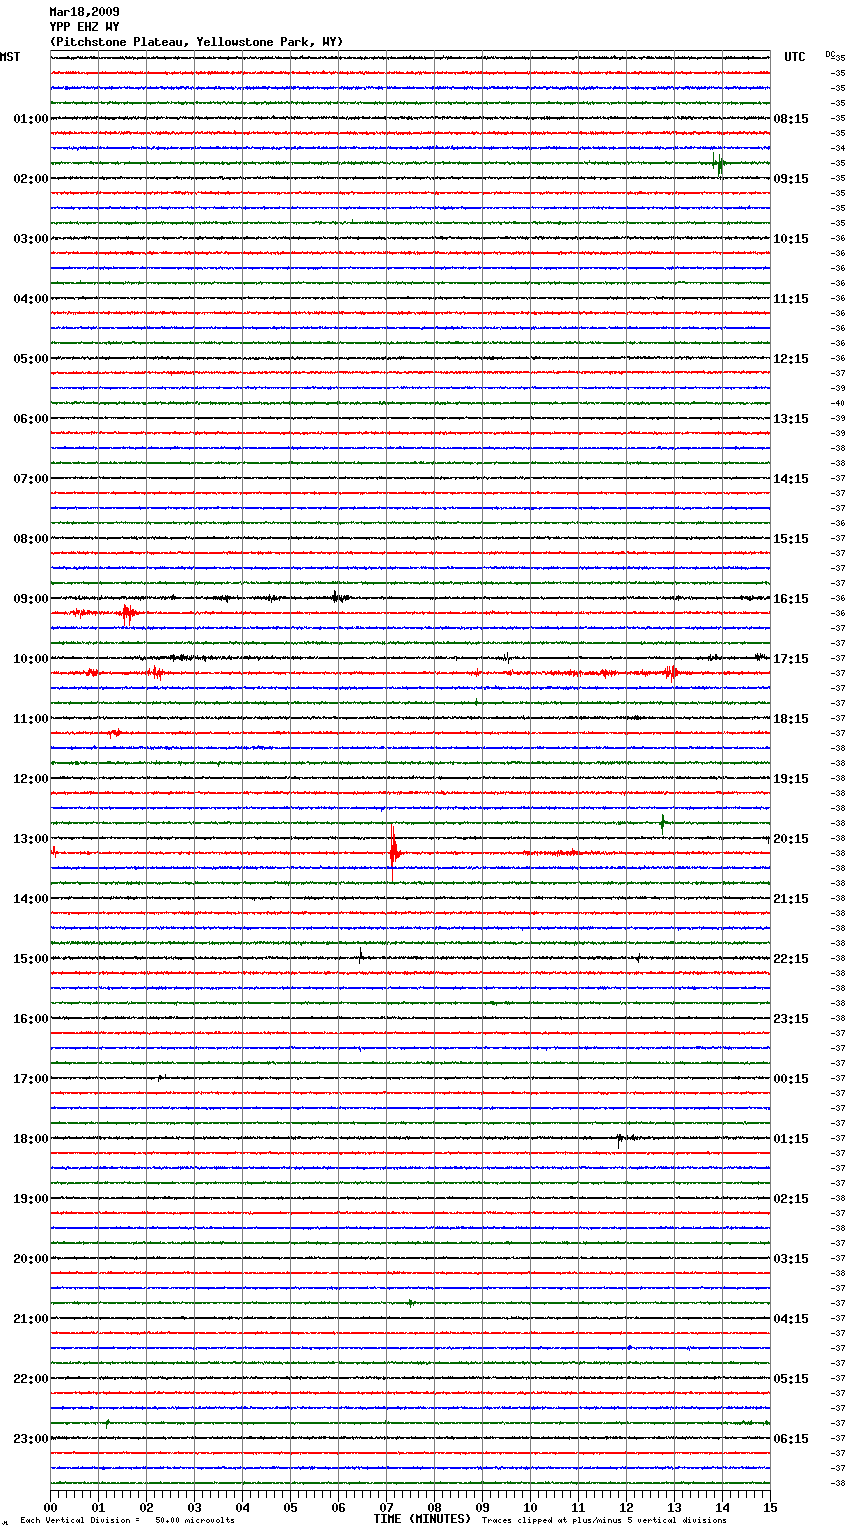The image size is (850, 1534).
Task: Select the 21:00 MST time label
Action: pos(30,1319)
